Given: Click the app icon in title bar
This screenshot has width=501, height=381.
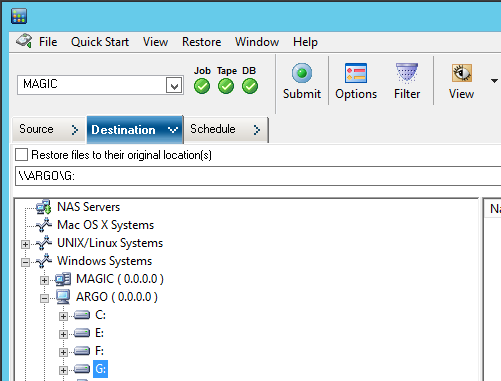Looking at the screenshot, I should (x=19, y=16).
